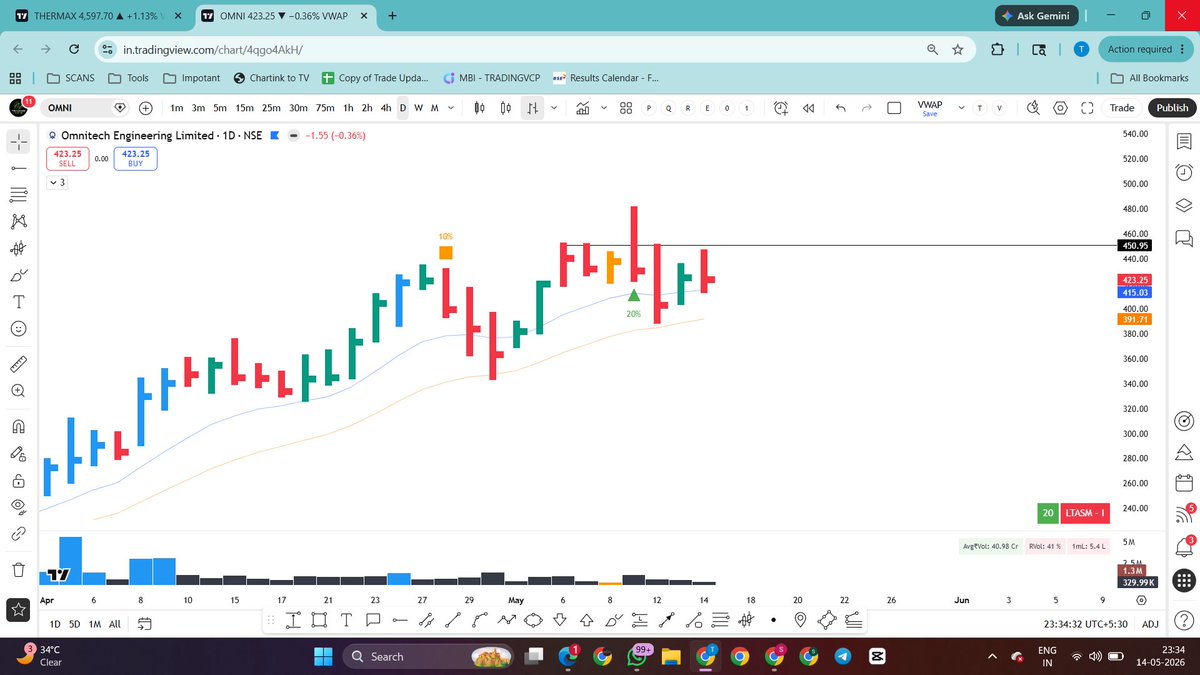Click the VWAP layout name button
This screenshot has height=675, width=1200.
click(x=930, y=108)
